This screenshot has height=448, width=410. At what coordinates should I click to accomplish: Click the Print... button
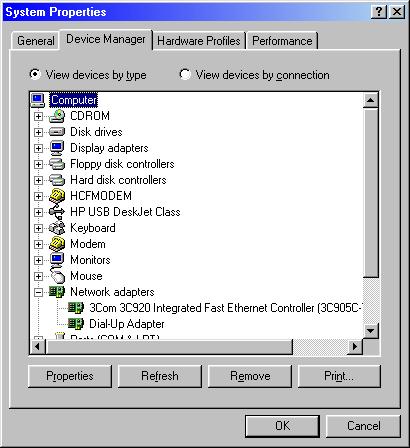(x=339, y=376)
